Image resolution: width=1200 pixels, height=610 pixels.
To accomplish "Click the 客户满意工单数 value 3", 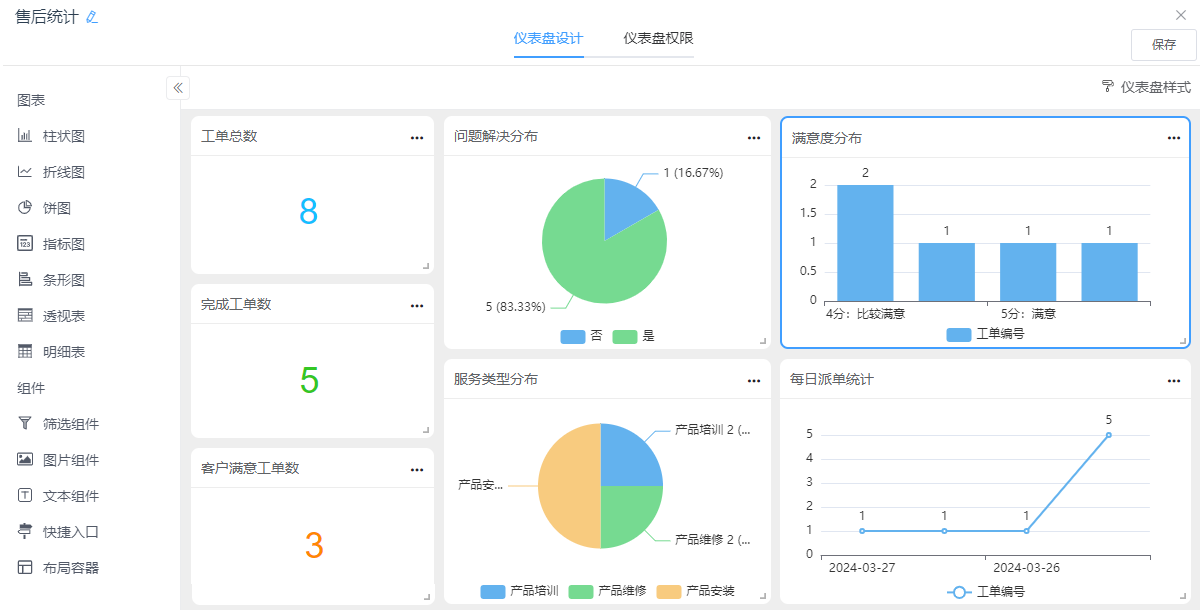I will pos(314,546).
